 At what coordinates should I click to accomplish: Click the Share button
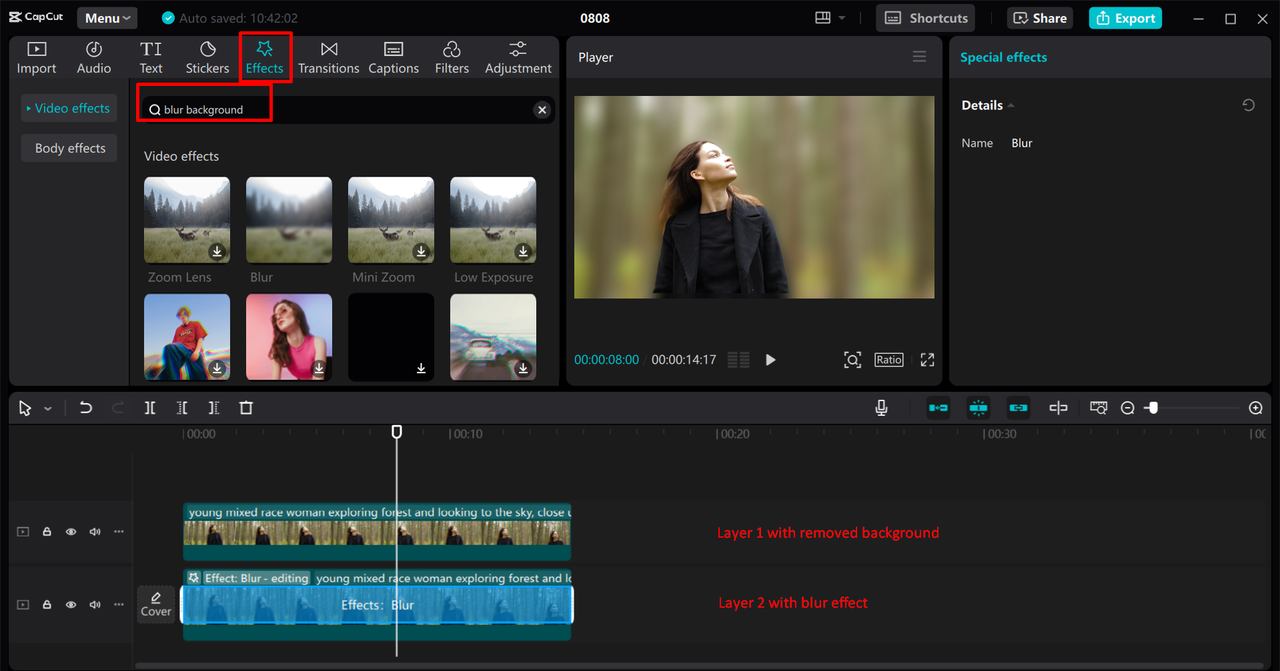tap(1039, 18)
